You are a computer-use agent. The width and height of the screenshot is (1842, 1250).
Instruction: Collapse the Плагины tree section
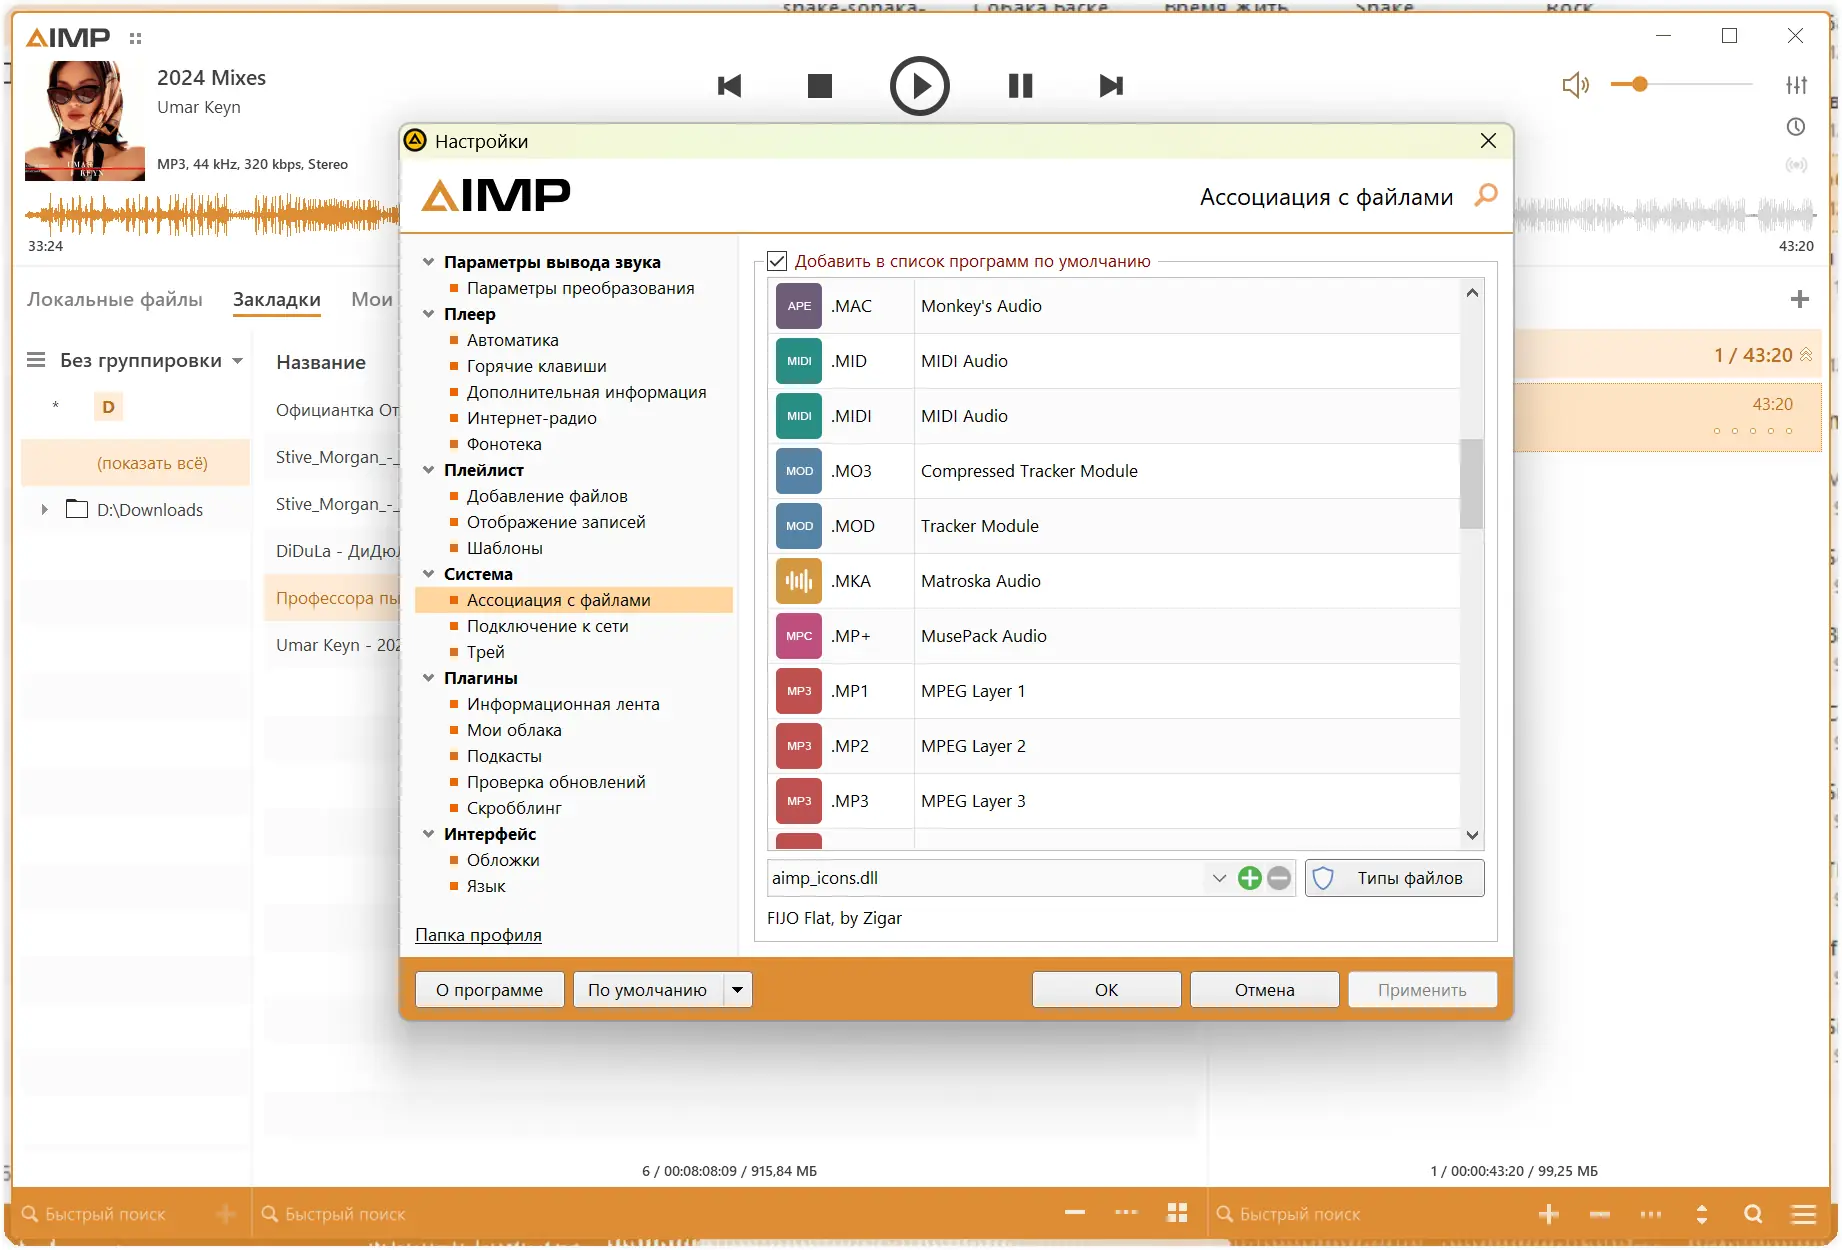[x=428, y=678]
